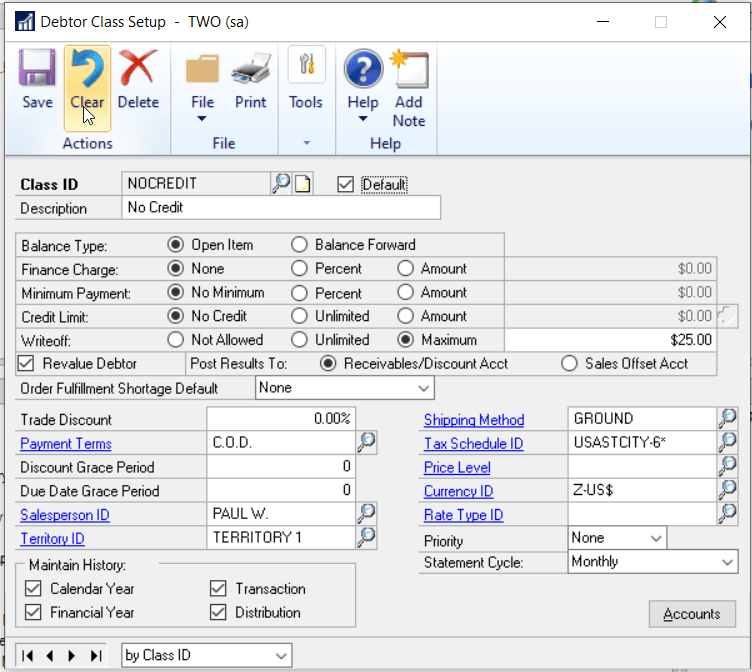Open the Statement Cycle dropdown
Screen dimensions: 752x672
pyautogui.click(x=727, y=562)
